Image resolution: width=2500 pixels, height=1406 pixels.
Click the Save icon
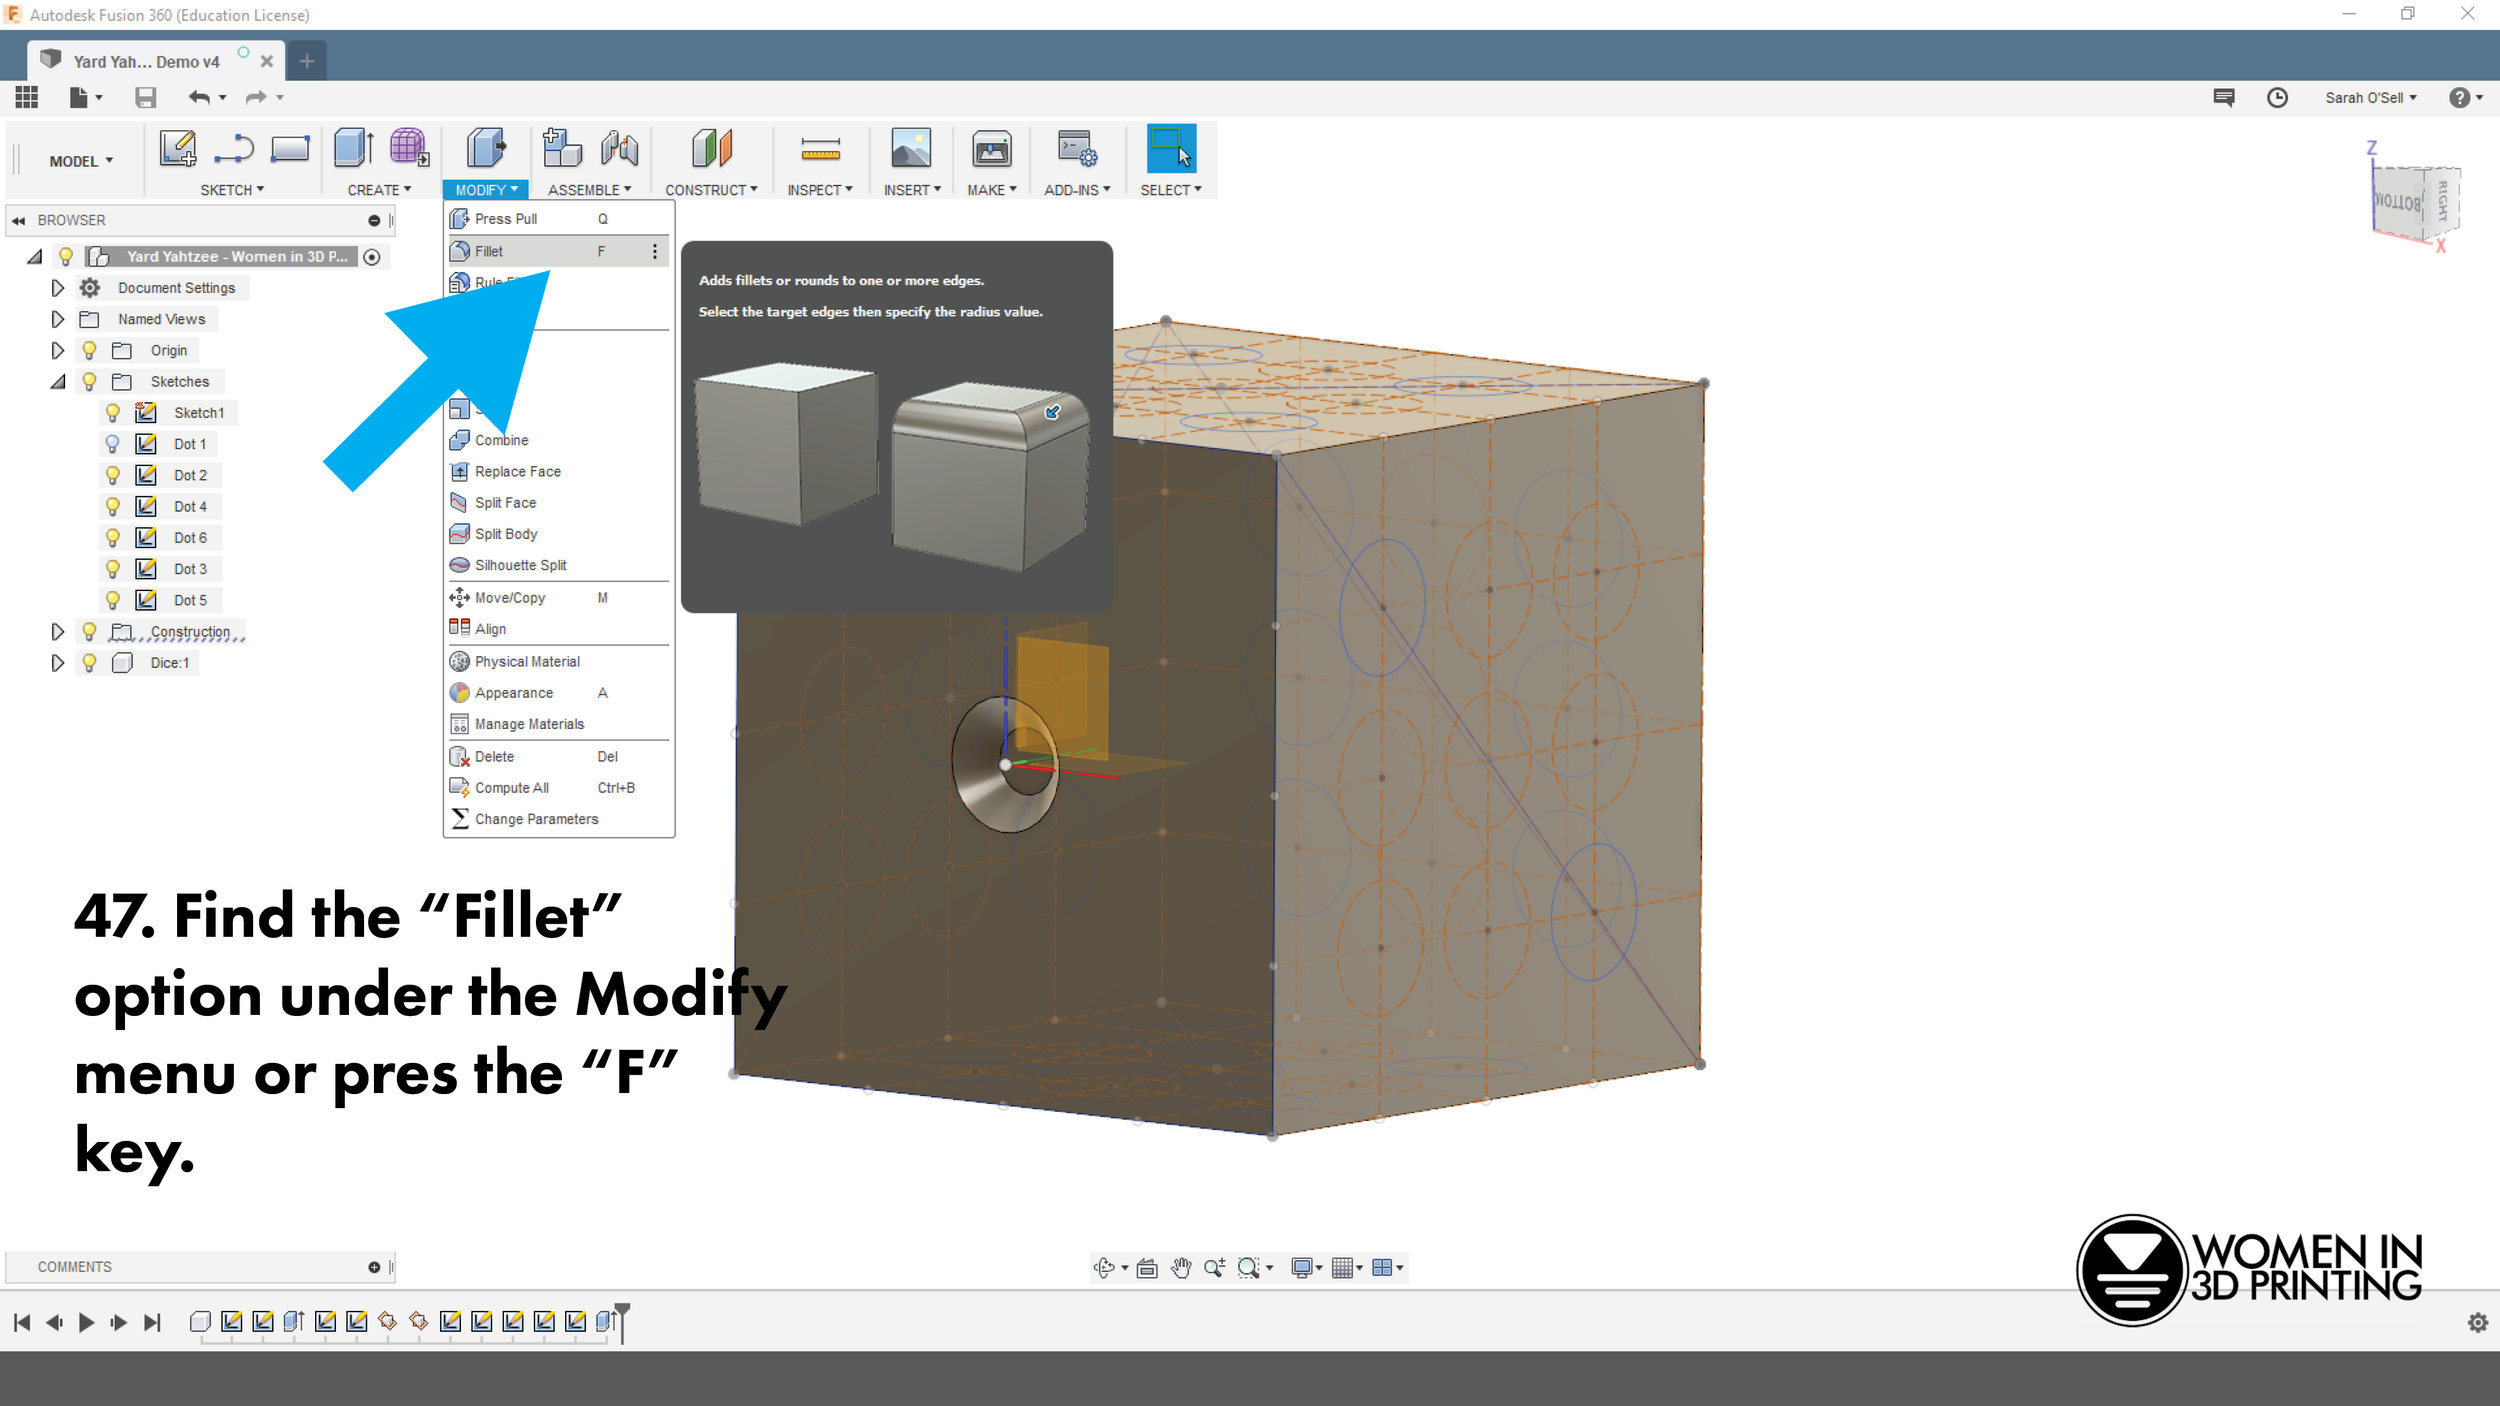[146, 97]
